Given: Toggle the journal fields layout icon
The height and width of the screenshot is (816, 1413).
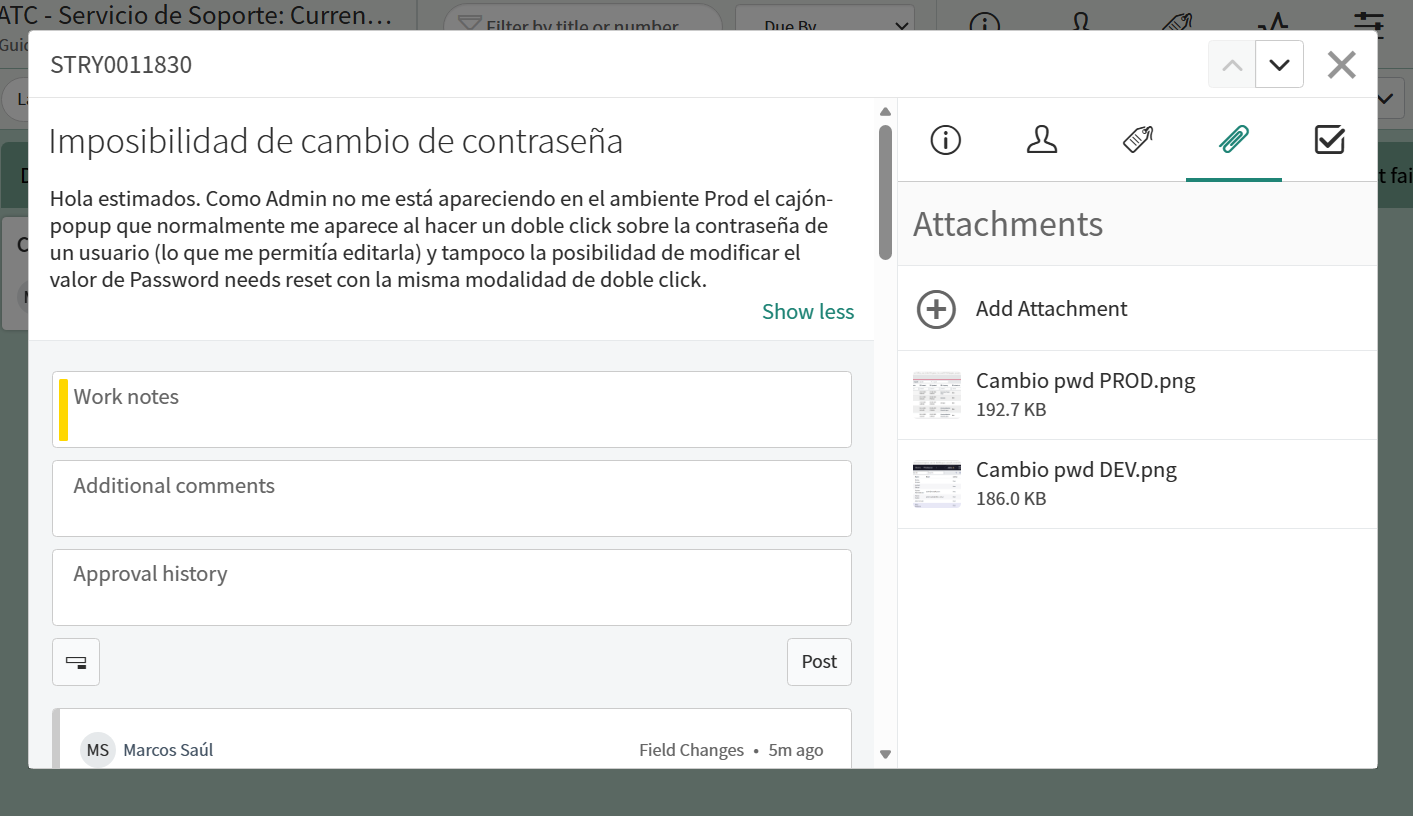Looking at the screenshot, I should [x=76, y=662].
